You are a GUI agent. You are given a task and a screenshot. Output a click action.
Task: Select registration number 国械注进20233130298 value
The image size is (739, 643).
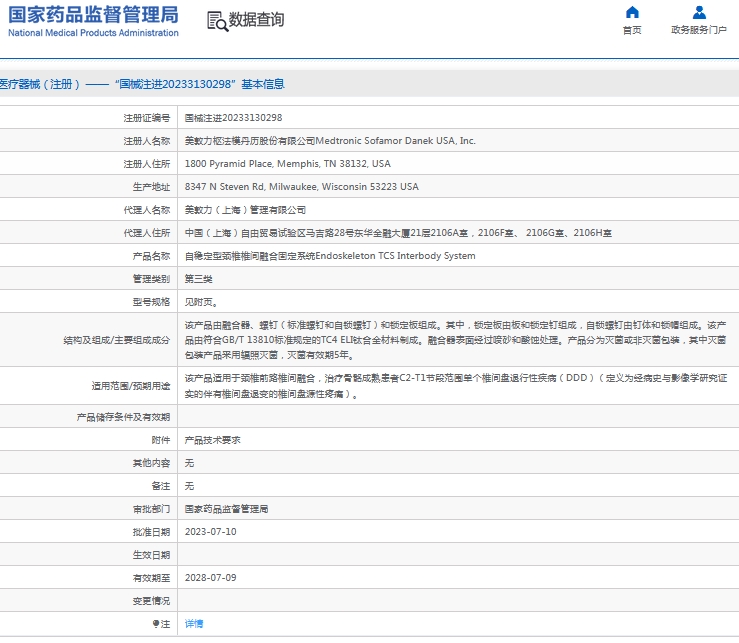pyautogui.click(x=233, y=118)
